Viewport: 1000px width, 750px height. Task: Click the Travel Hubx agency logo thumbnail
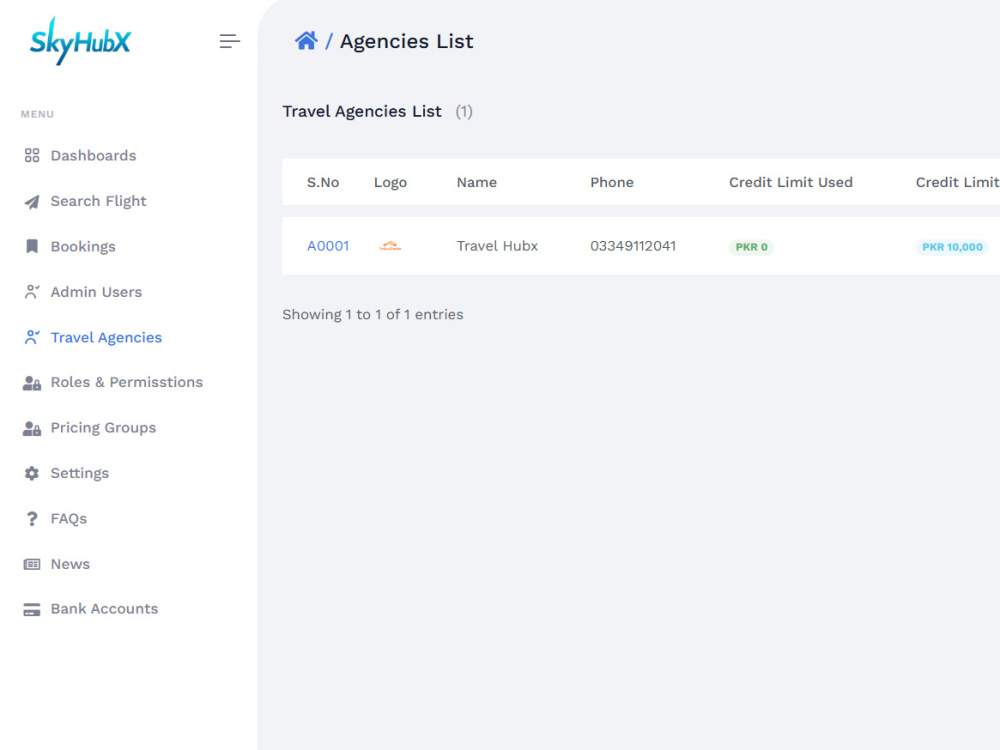point(390,246)
